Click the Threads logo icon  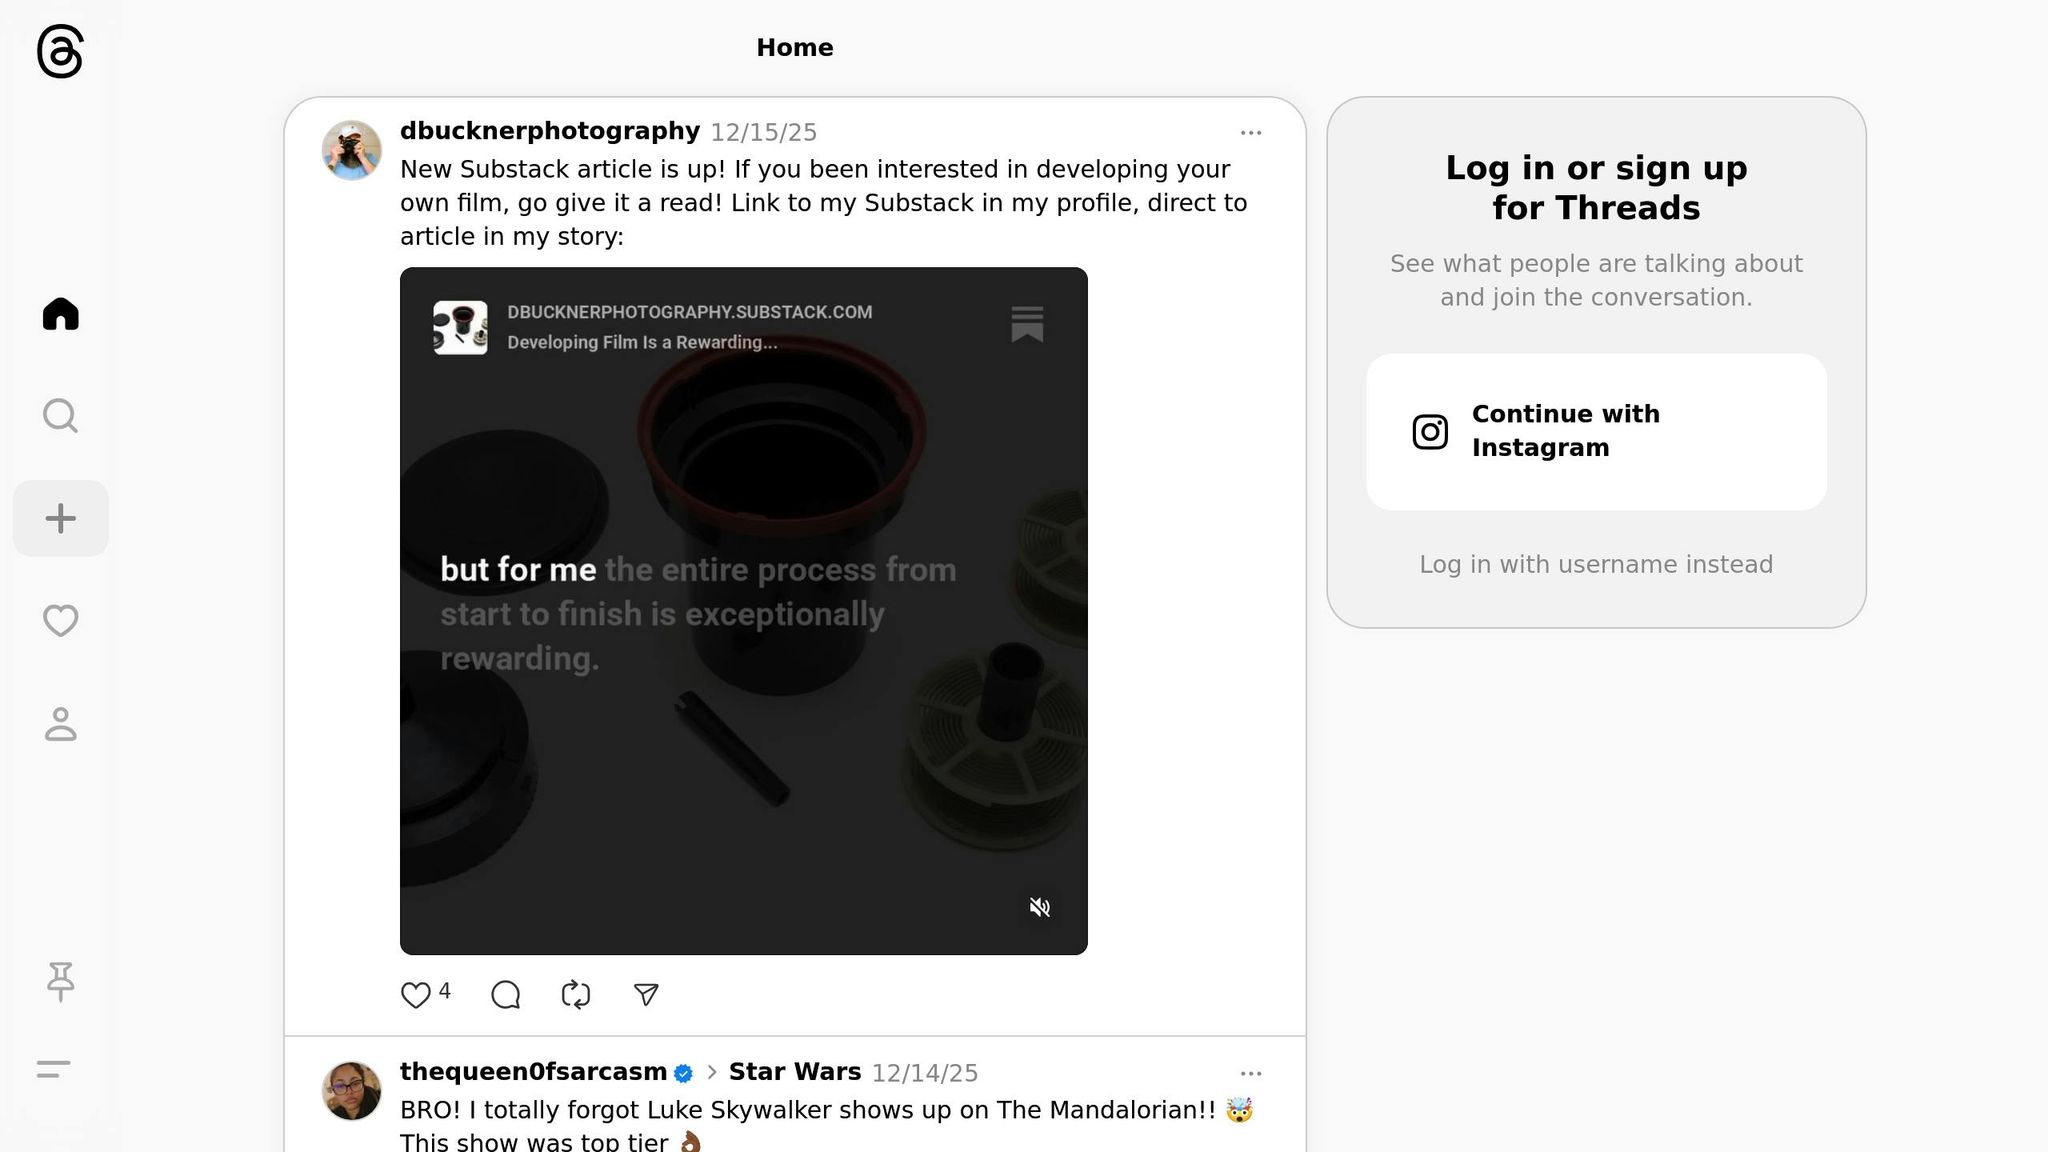click(x=60, y=52)
